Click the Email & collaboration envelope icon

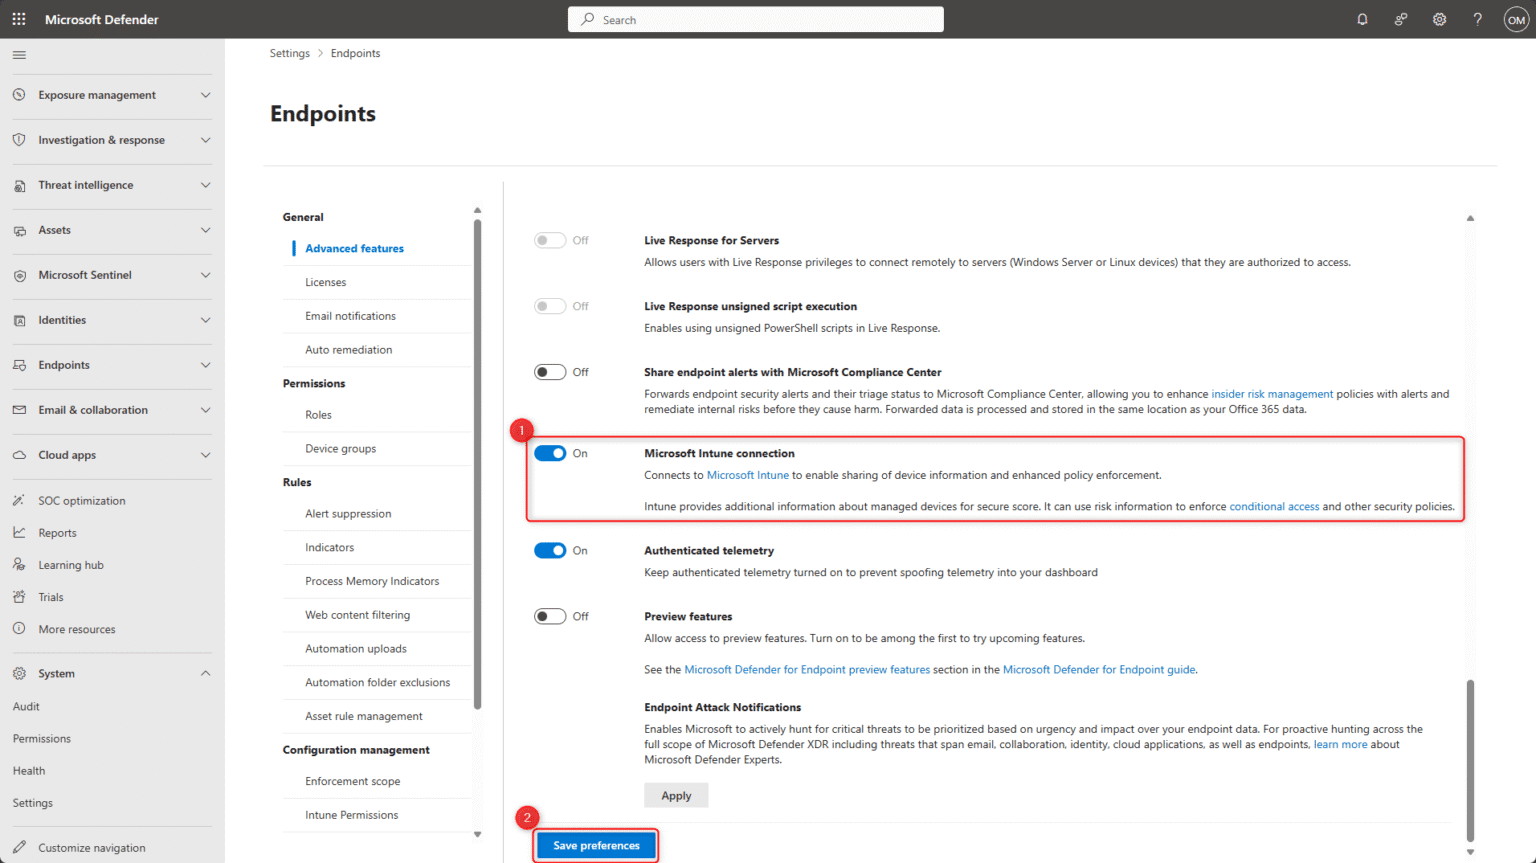point(19,410)
